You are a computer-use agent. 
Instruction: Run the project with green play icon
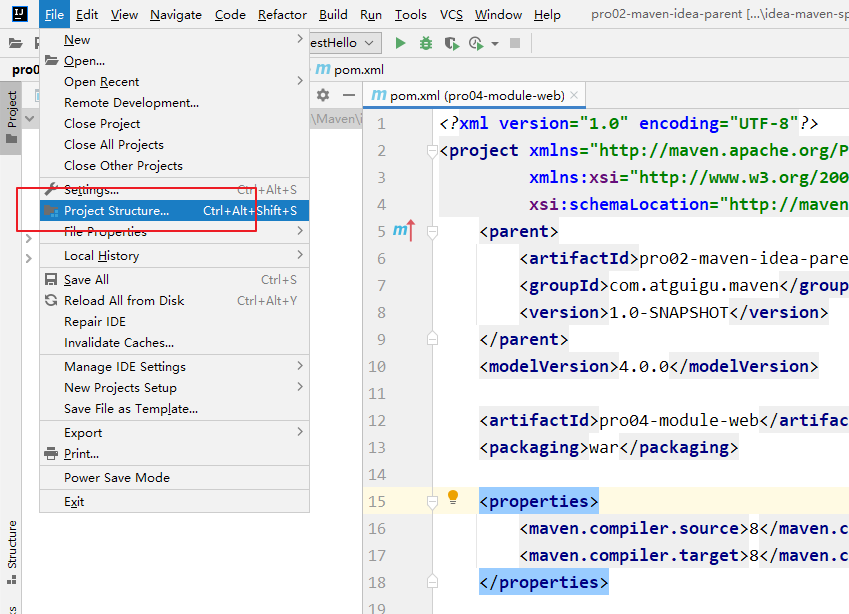tap(401, 43)
